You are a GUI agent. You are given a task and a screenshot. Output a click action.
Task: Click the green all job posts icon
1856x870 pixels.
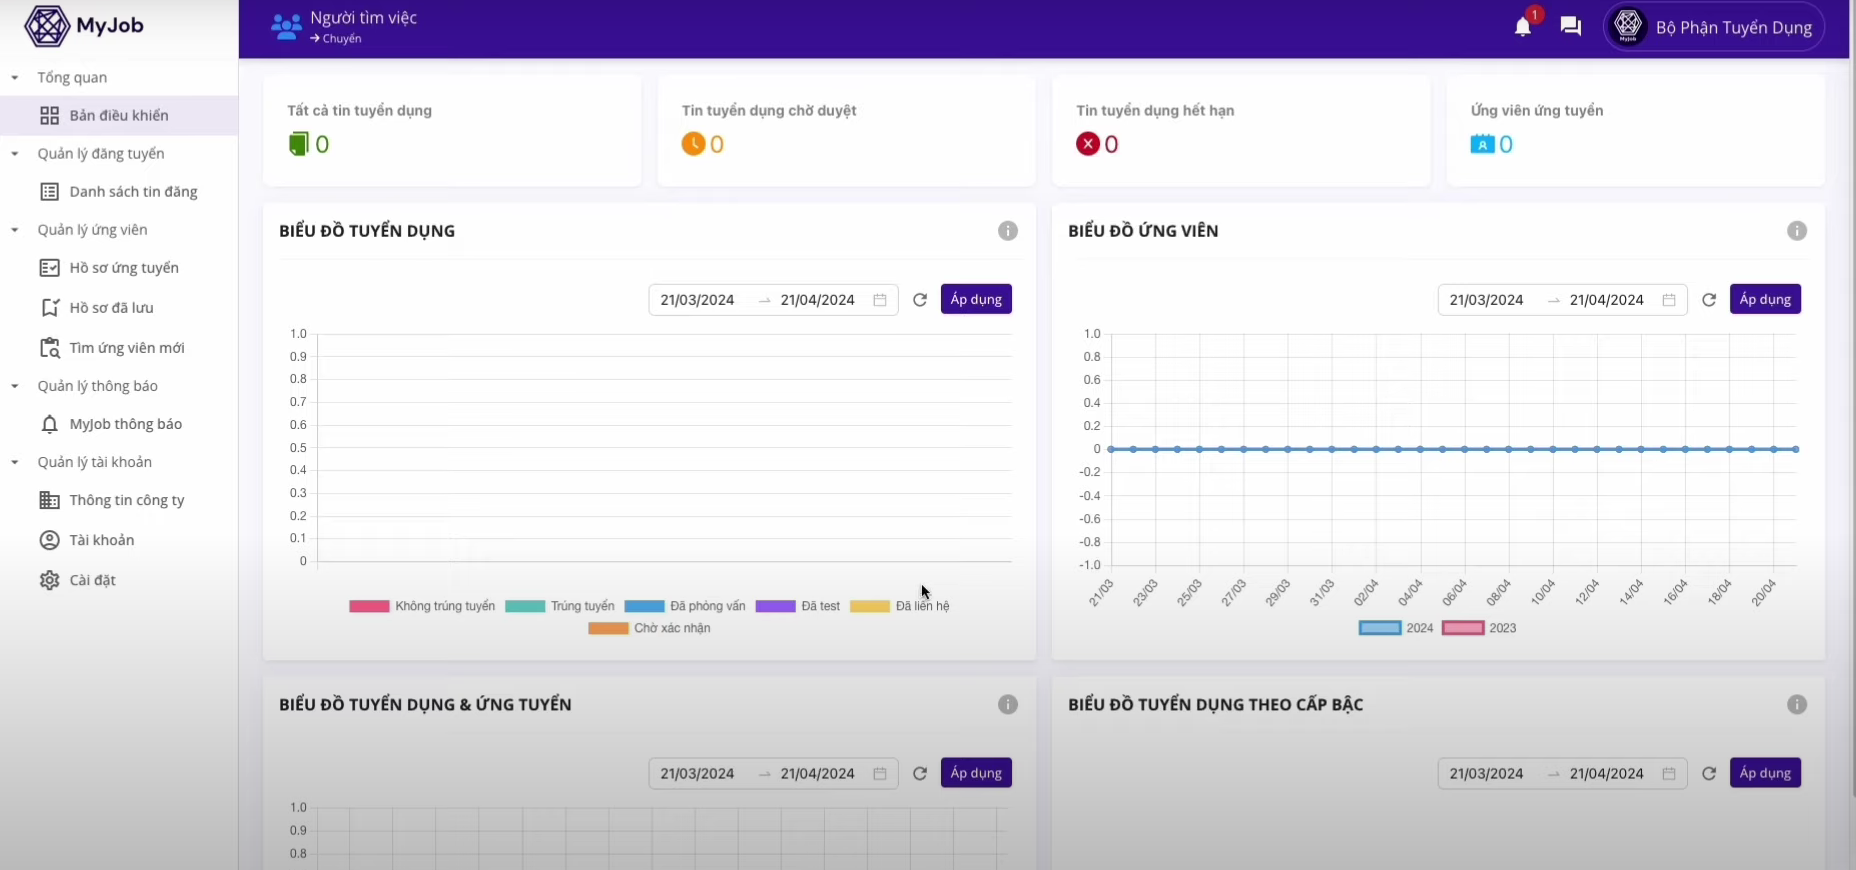pos(298,144)
